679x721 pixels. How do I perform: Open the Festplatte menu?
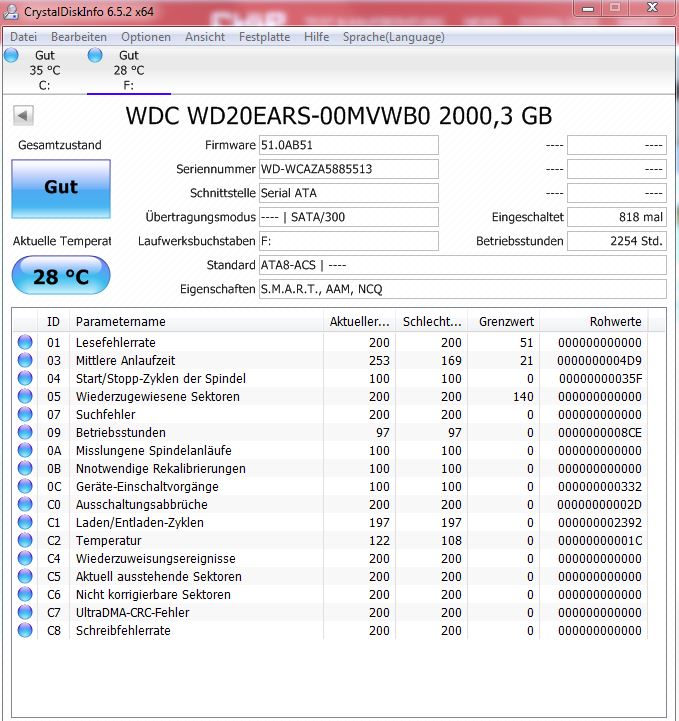[264, 37]
